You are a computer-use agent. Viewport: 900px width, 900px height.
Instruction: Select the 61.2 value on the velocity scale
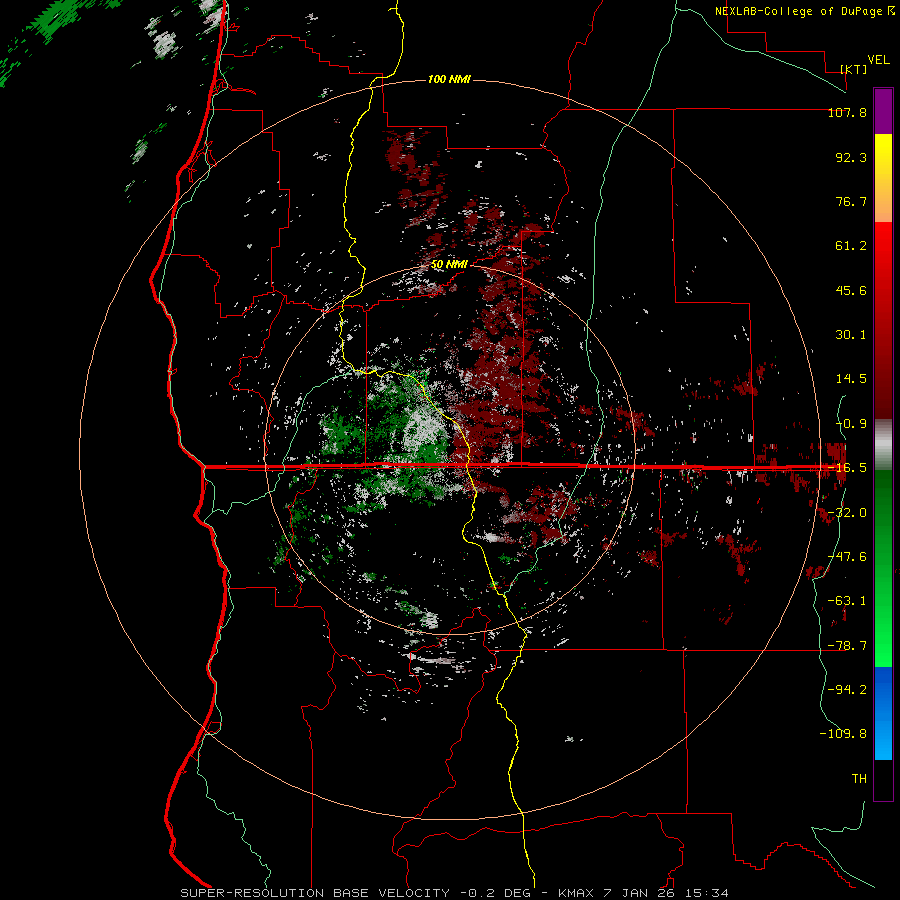[851, 246]
